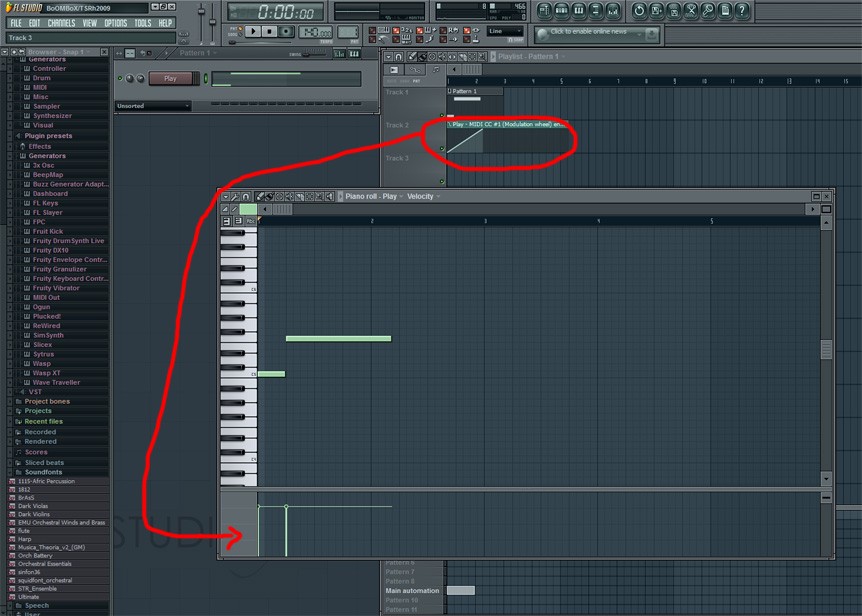Open the EDIT menu
Viewport: 862px width, 616px height.
[35, 23]
